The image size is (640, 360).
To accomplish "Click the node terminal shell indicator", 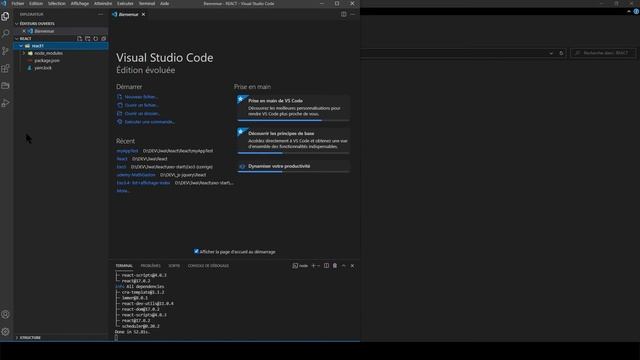I will point(300,266).
